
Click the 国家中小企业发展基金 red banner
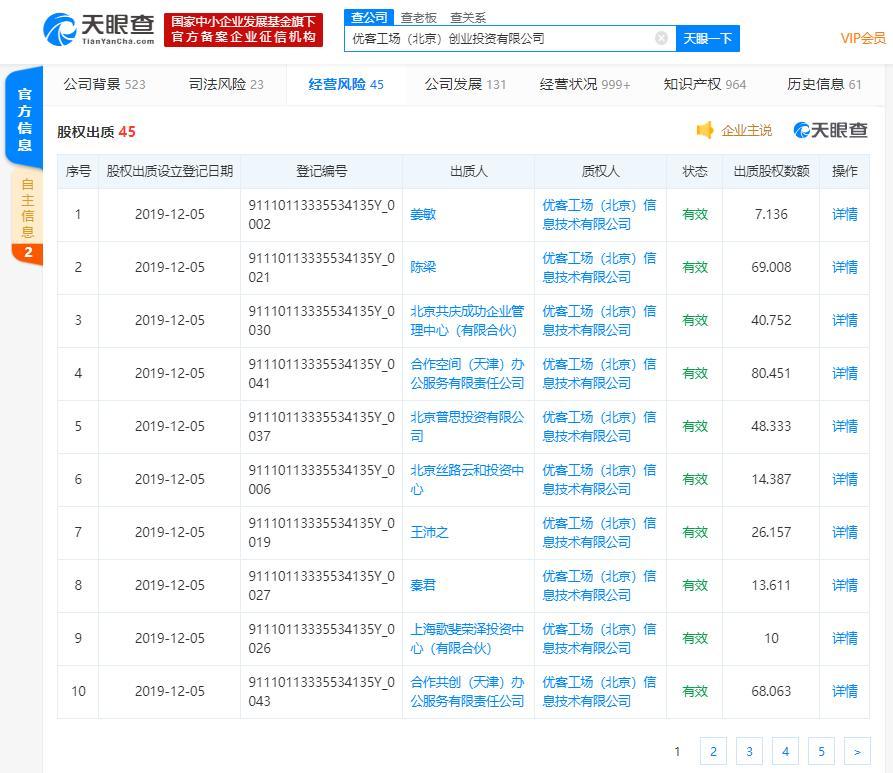243,29
